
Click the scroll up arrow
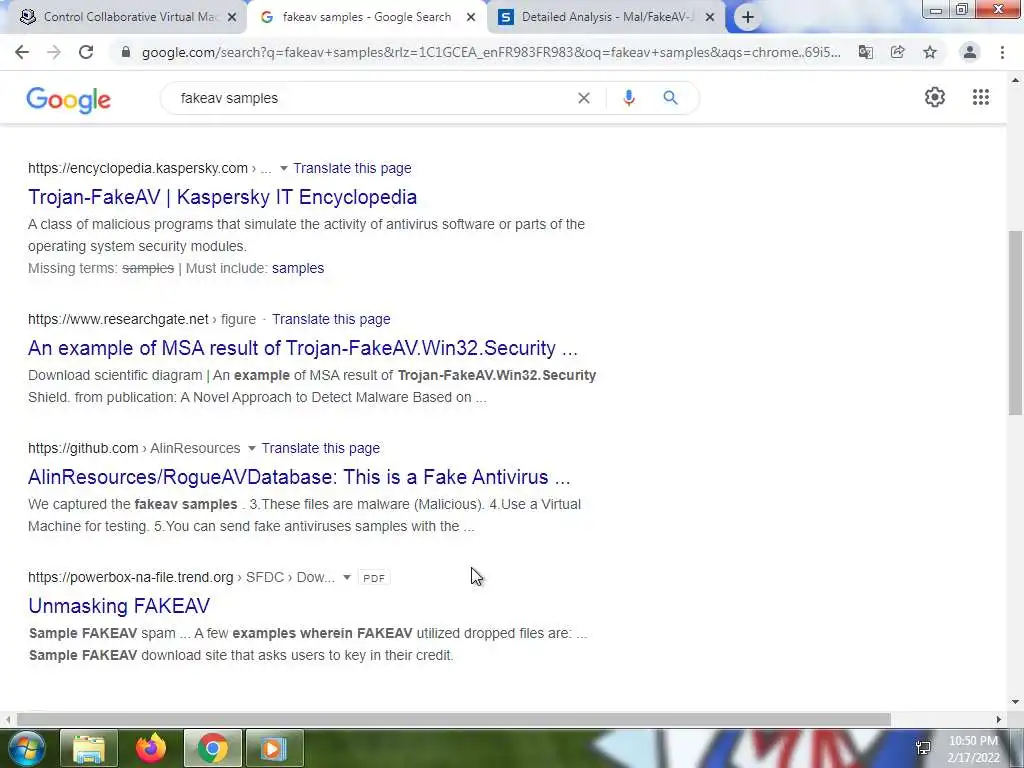coord(1015,80)
